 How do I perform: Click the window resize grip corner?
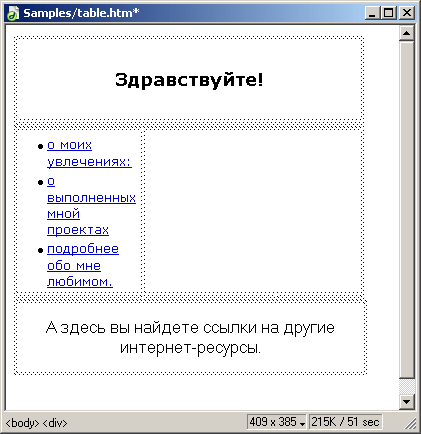pos(411,423)
